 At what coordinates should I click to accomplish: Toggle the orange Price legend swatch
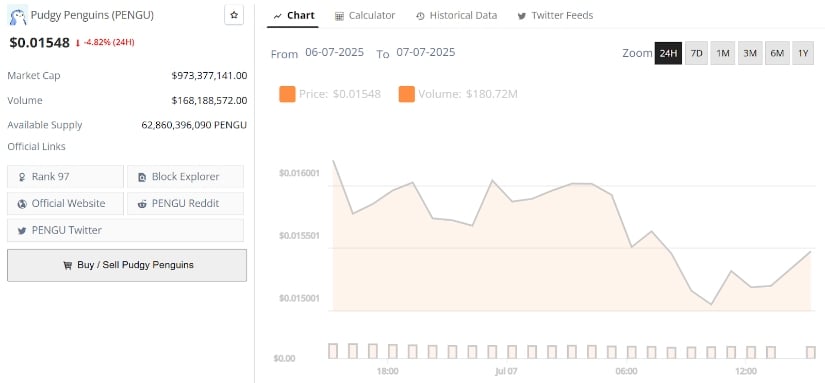click(x=287, y=94)
